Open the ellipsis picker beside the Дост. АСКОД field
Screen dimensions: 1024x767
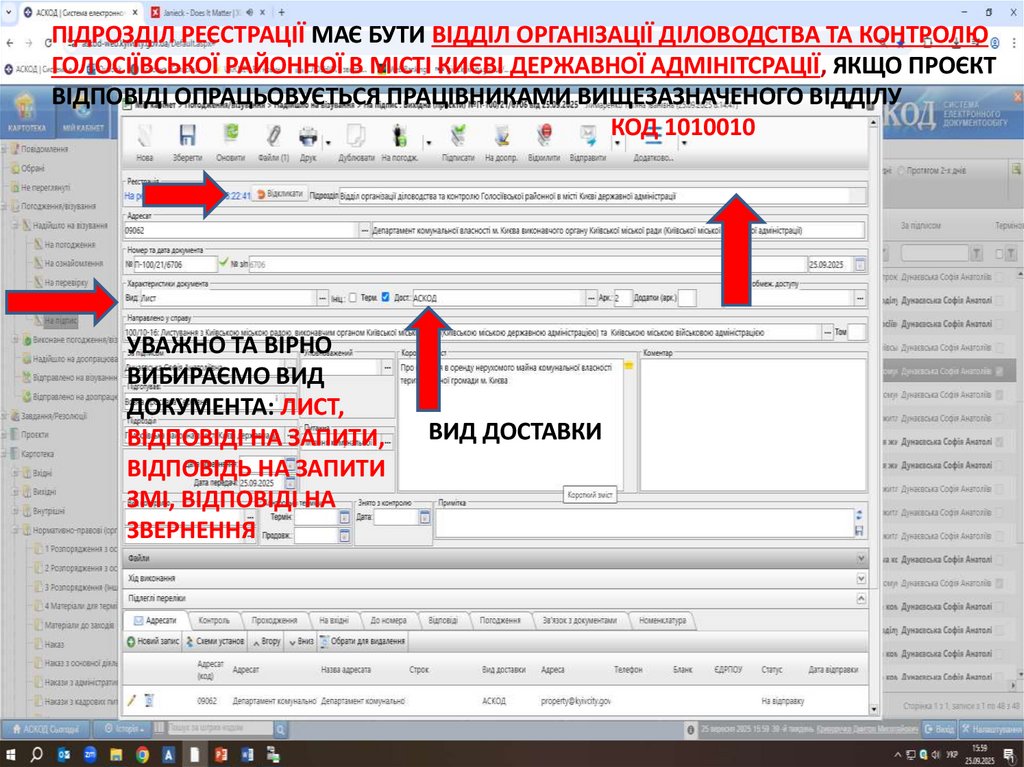pyautogui.click(x=591, y=298)
